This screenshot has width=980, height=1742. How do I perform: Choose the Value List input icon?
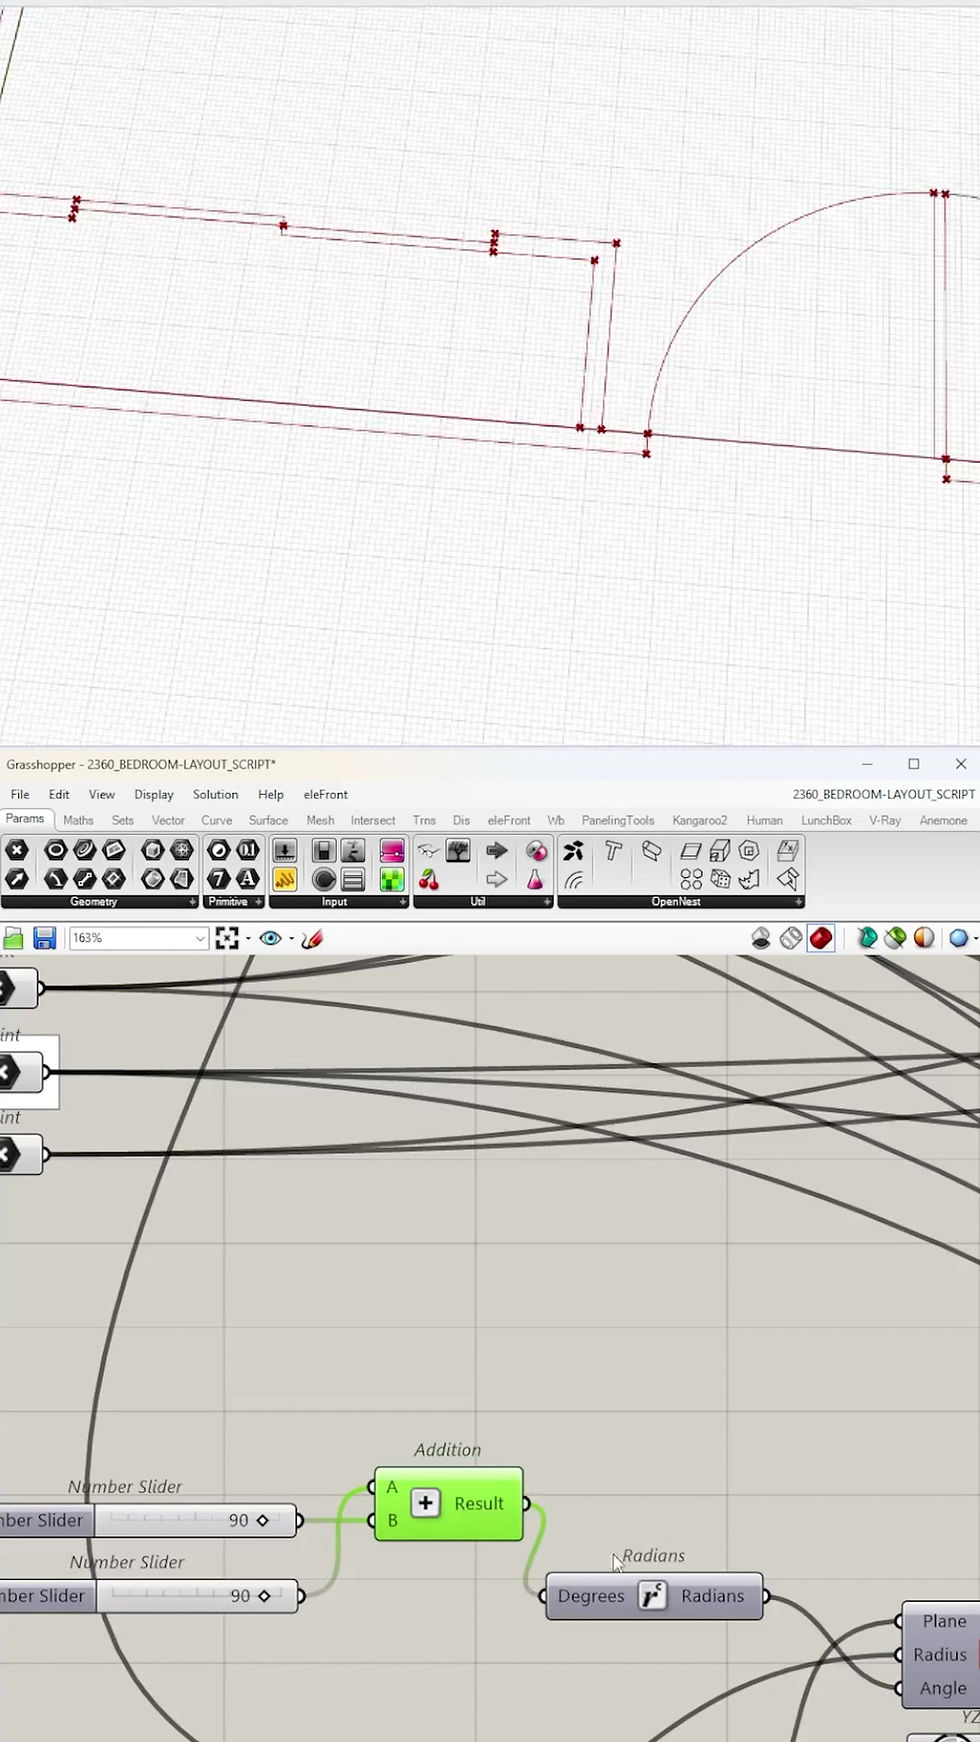[353, 879]
